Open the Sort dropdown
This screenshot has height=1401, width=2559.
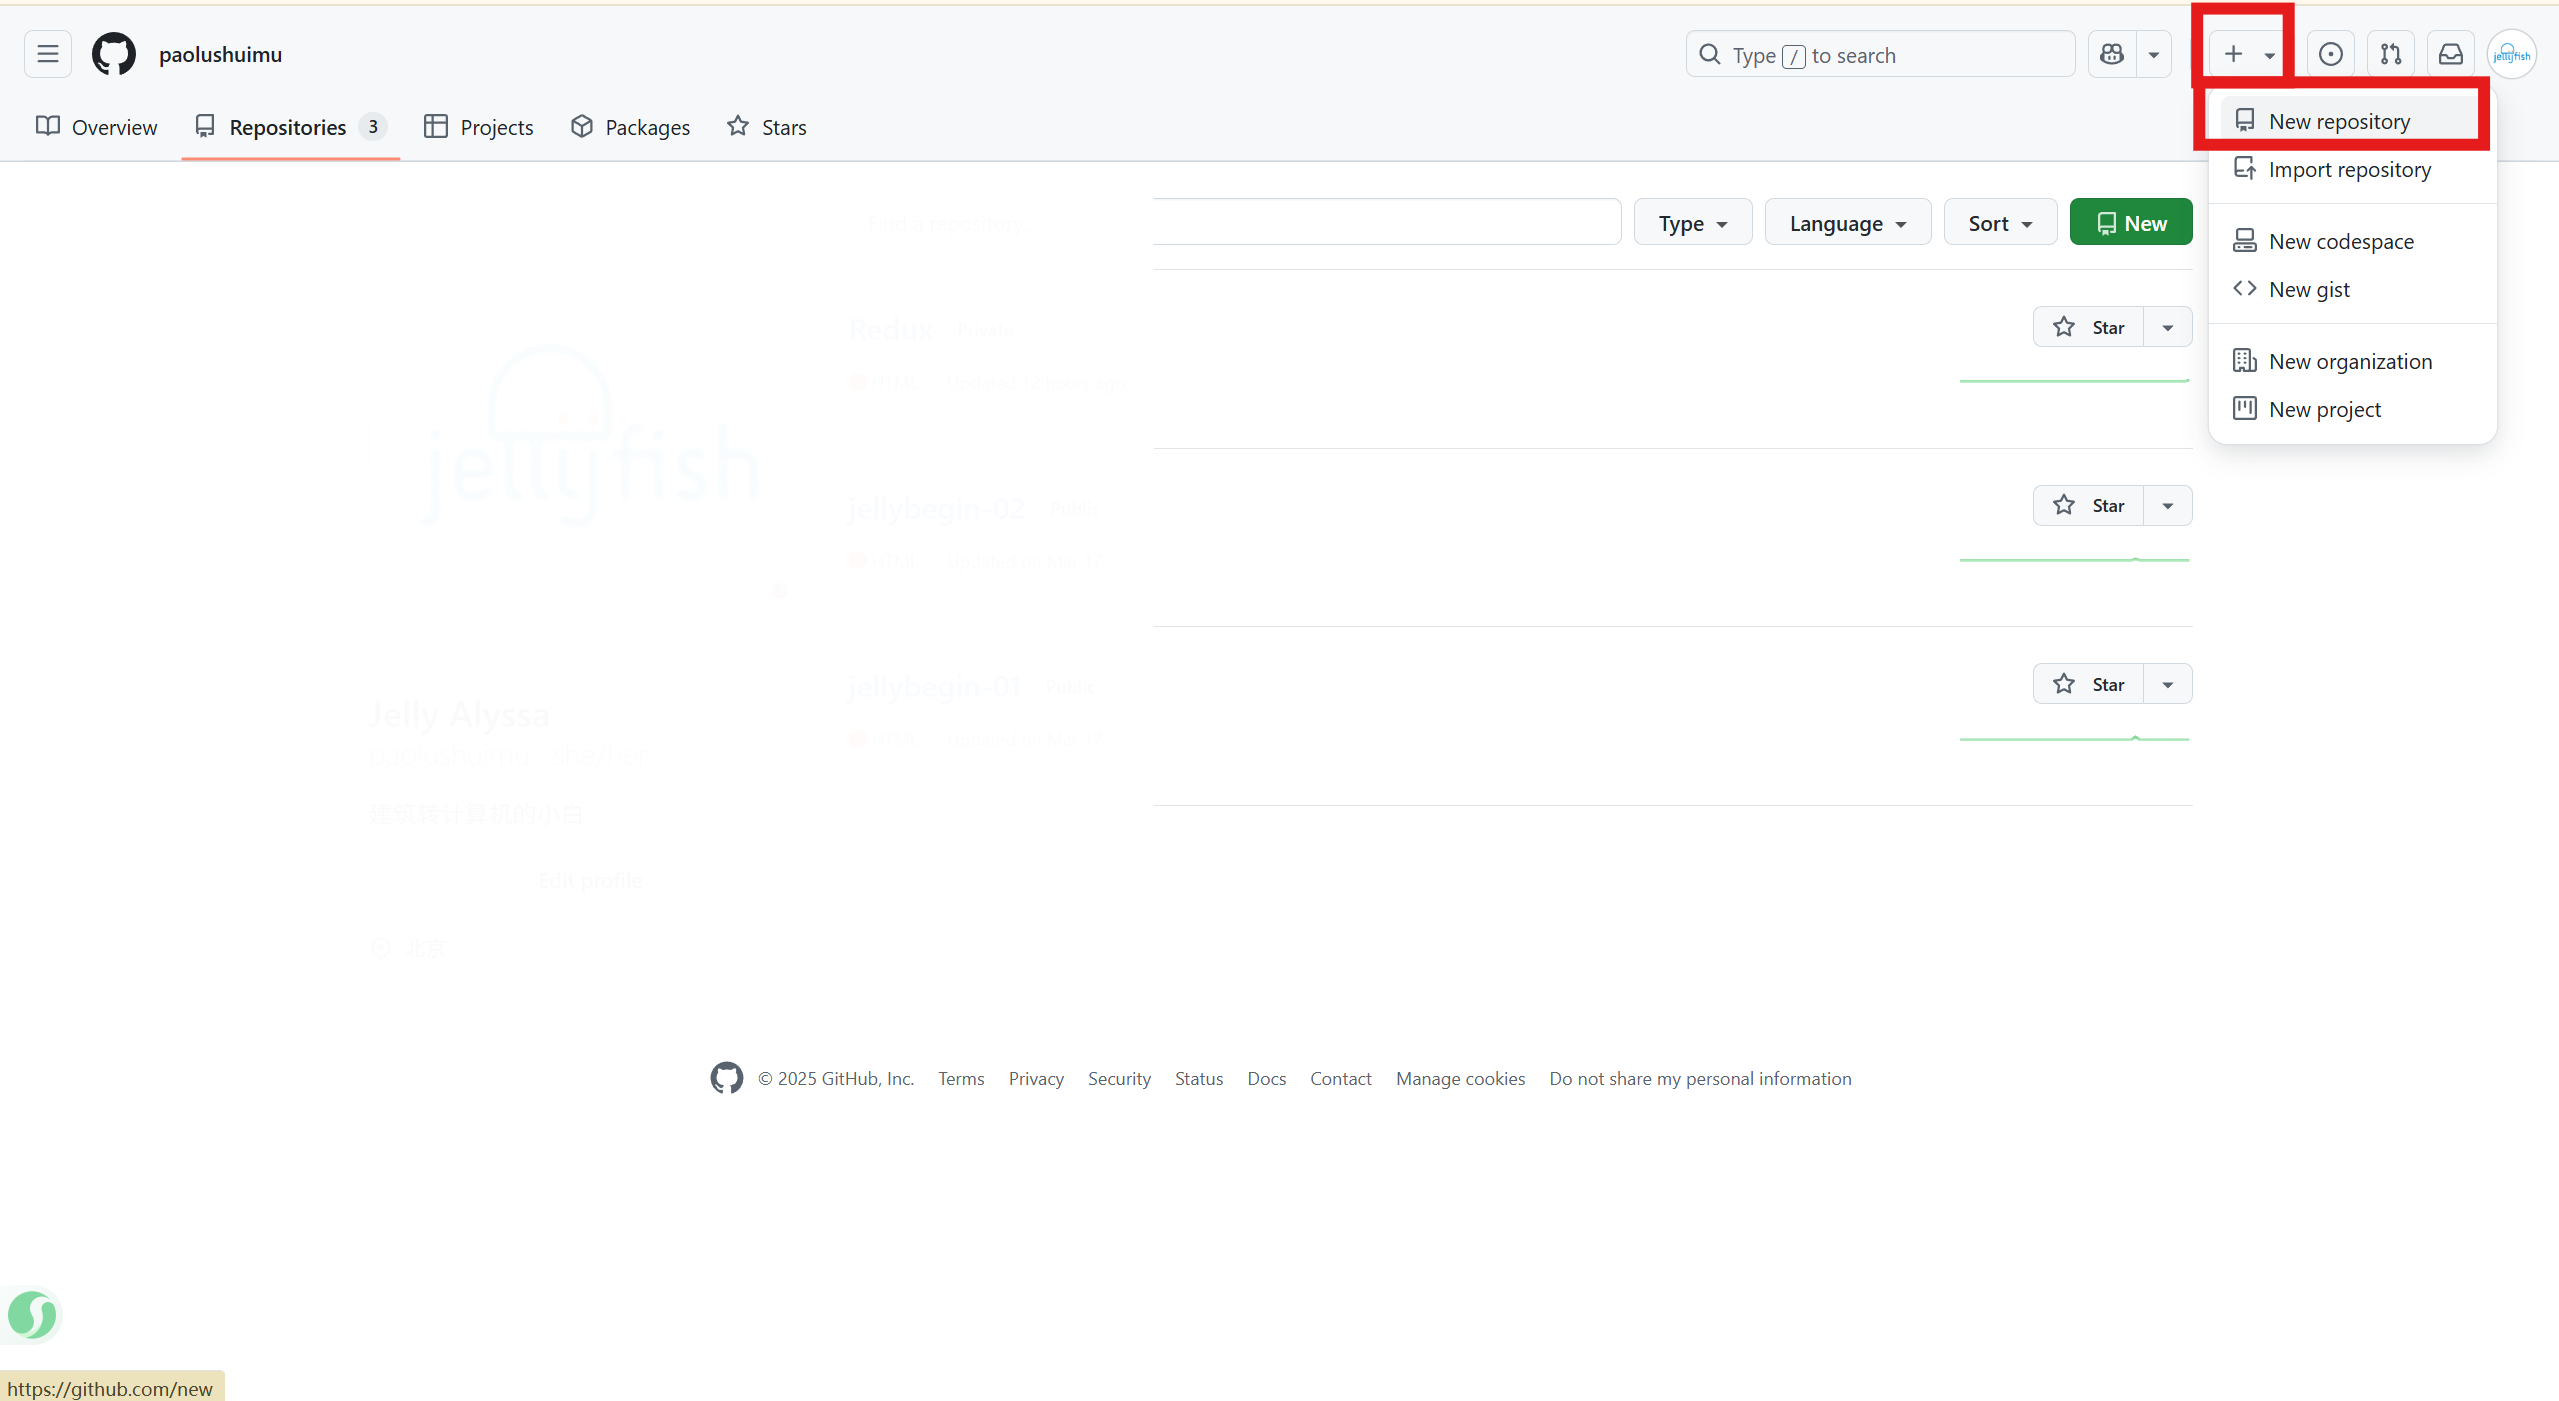coord(2000,222)
